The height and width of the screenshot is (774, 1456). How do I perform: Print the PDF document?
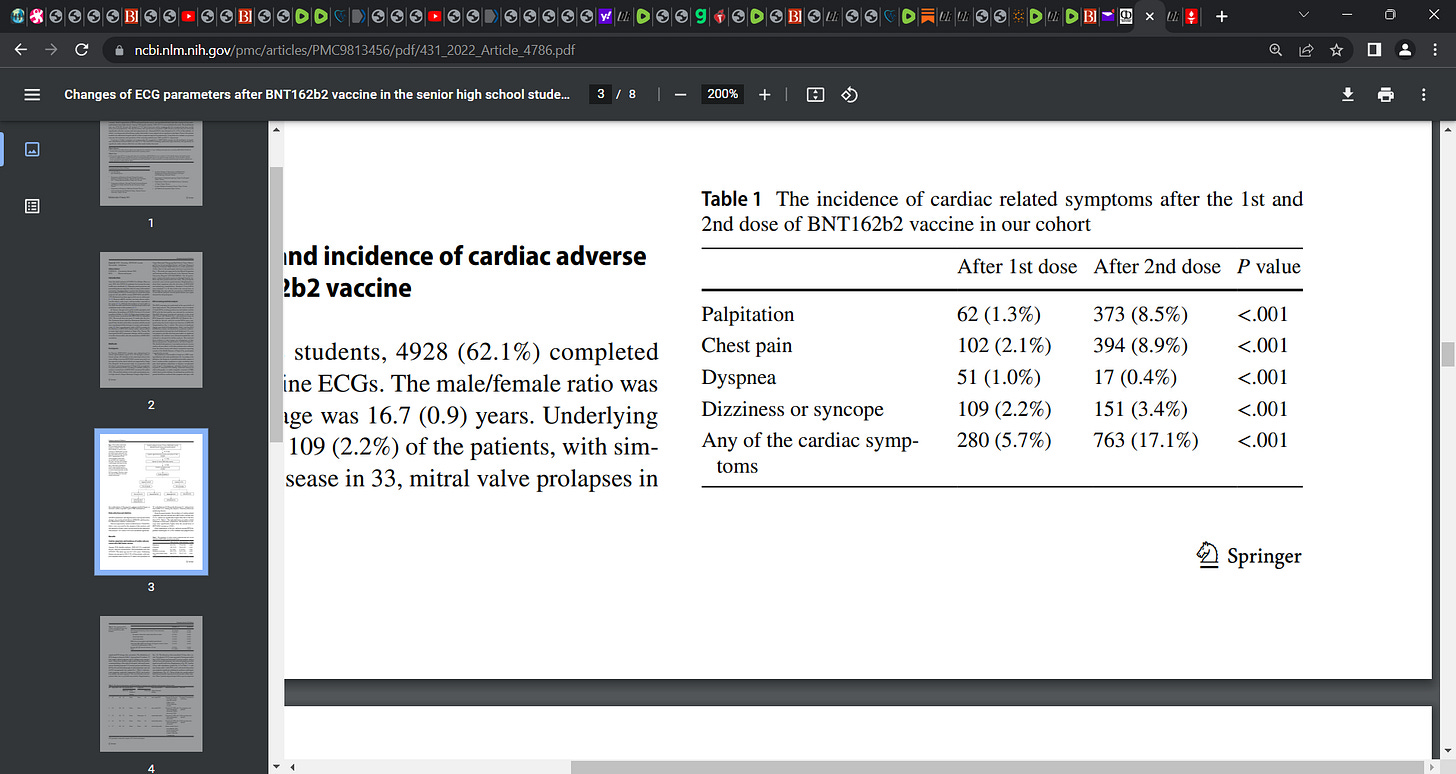click(x=1385, y=94)
